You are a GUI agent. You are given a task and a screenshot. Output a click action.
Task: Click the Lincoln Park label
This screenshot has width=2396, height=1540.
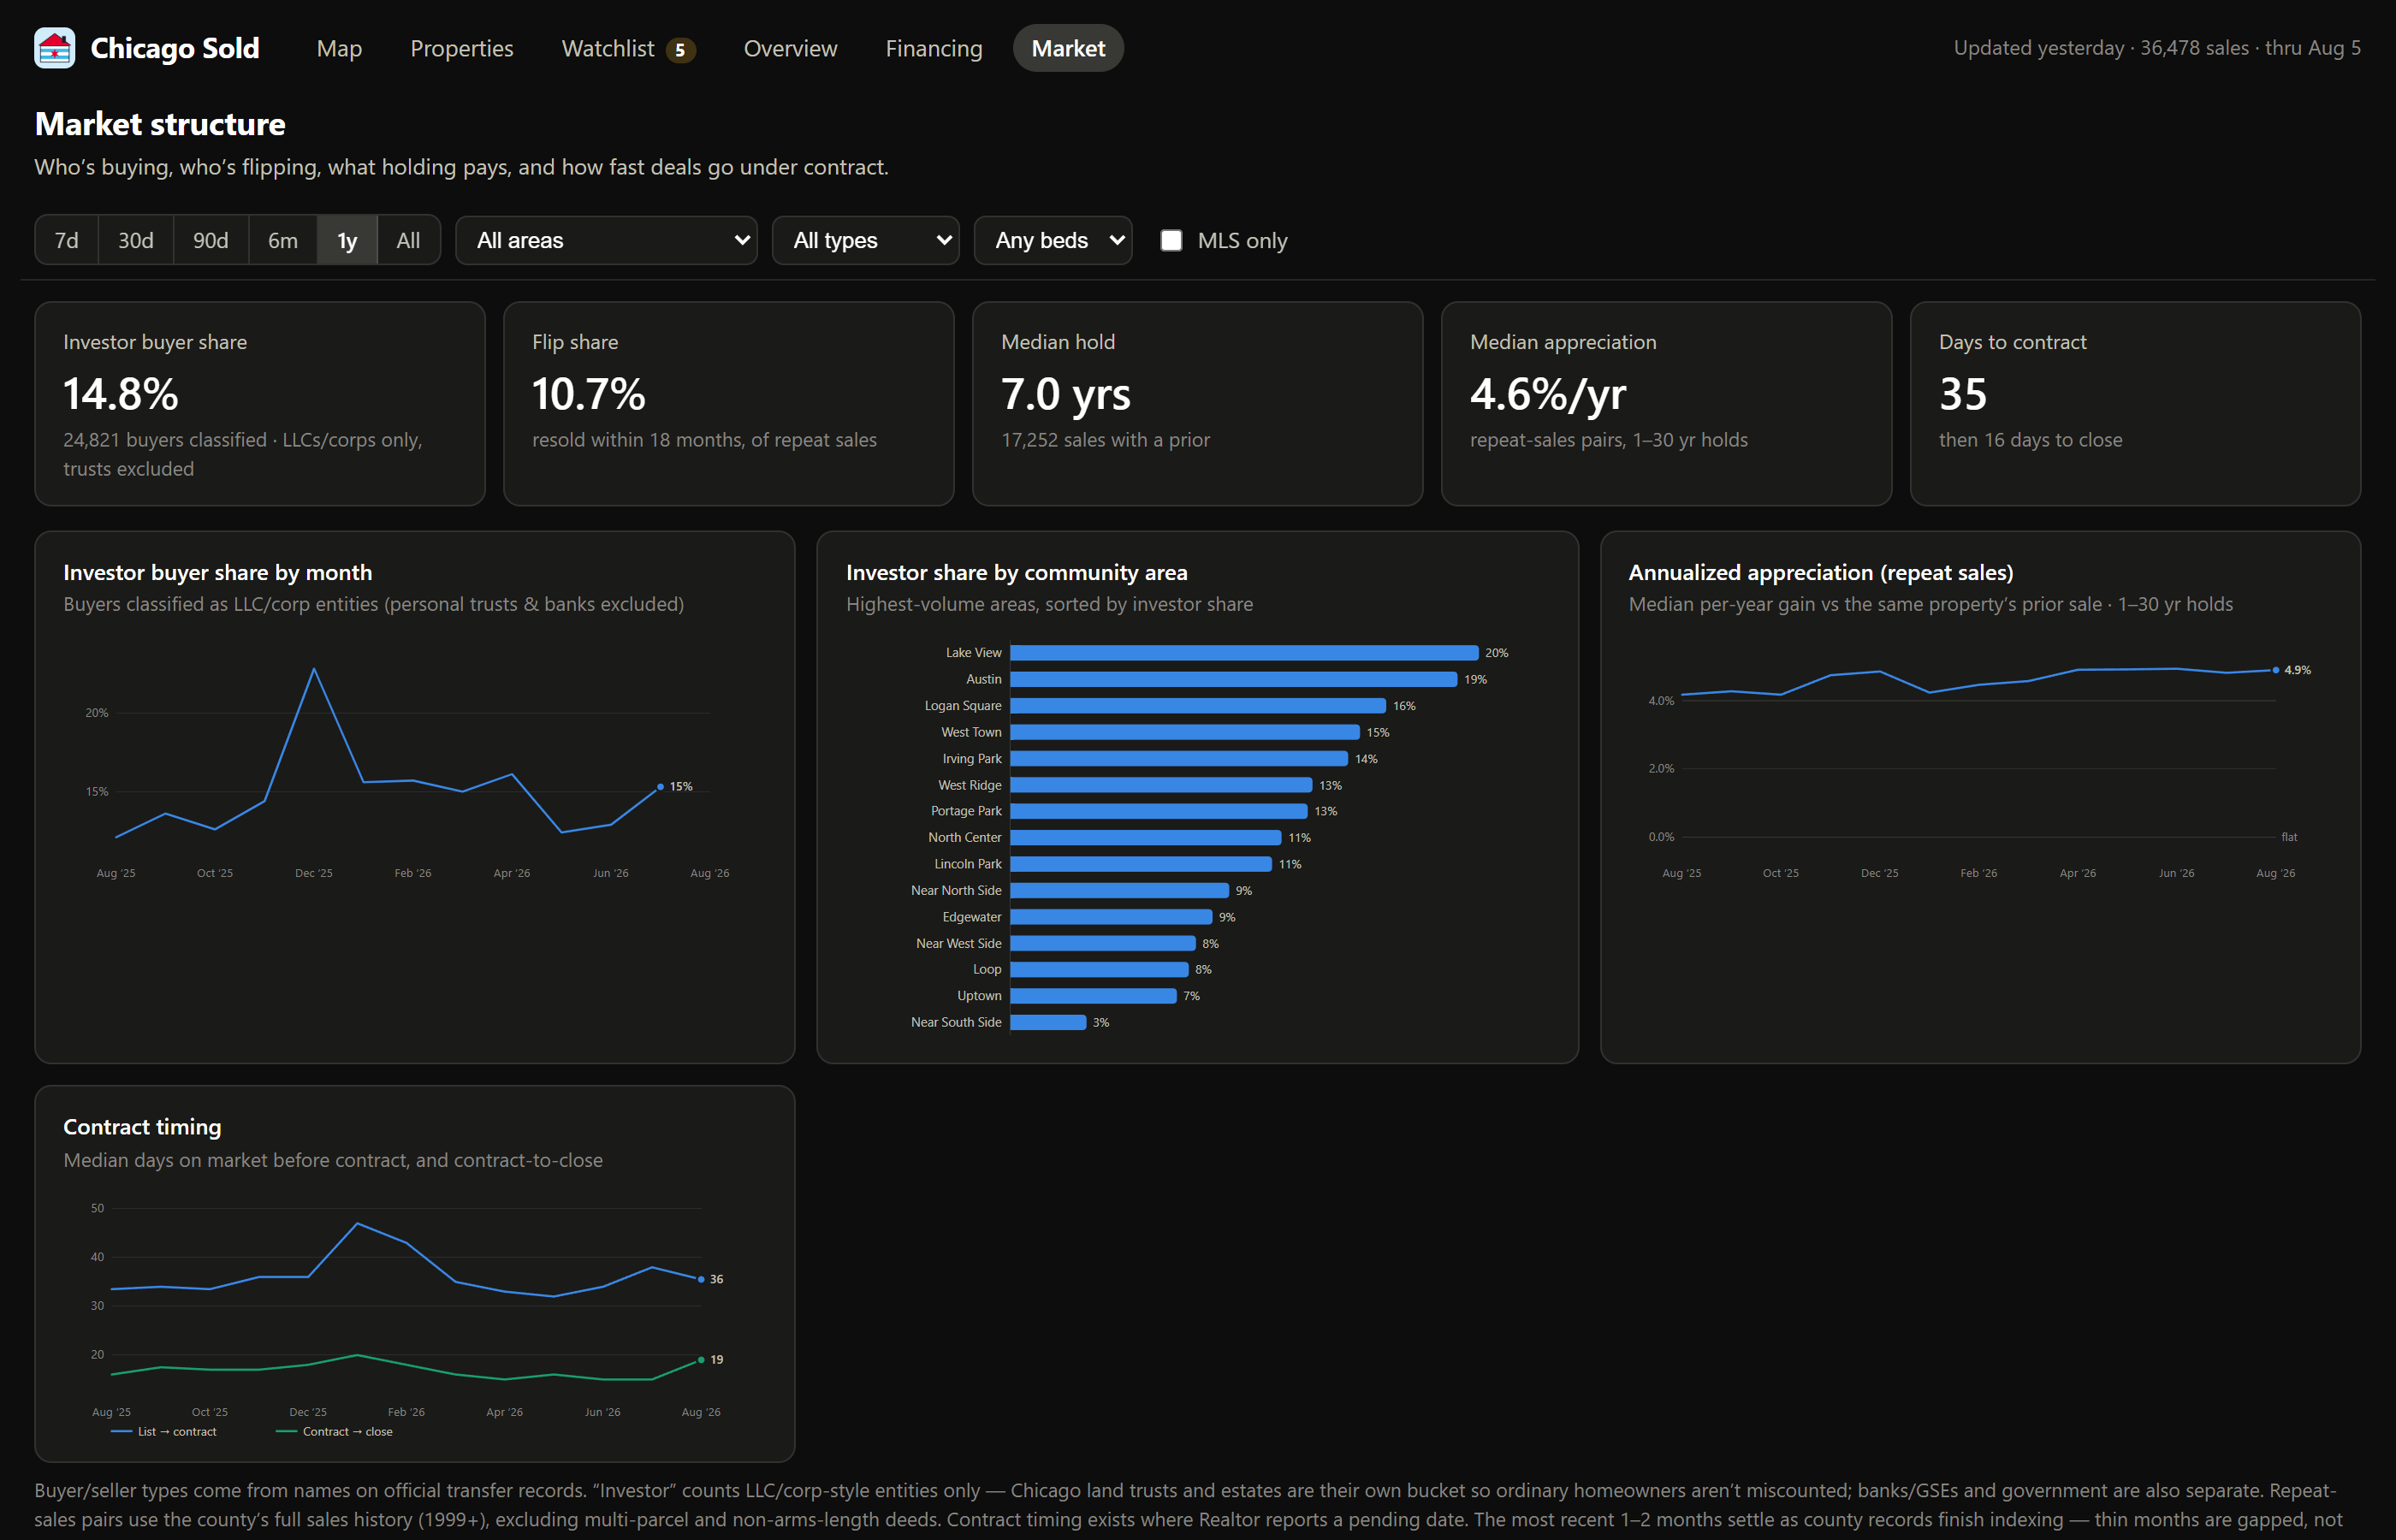[968, 864]
